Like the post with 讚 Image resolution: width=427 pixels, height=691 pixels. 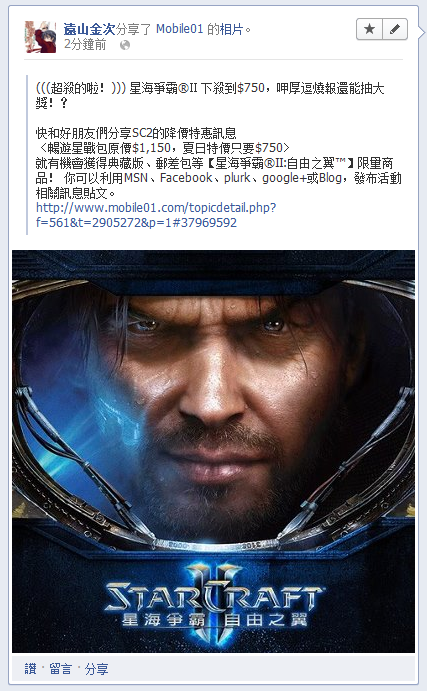30,669
